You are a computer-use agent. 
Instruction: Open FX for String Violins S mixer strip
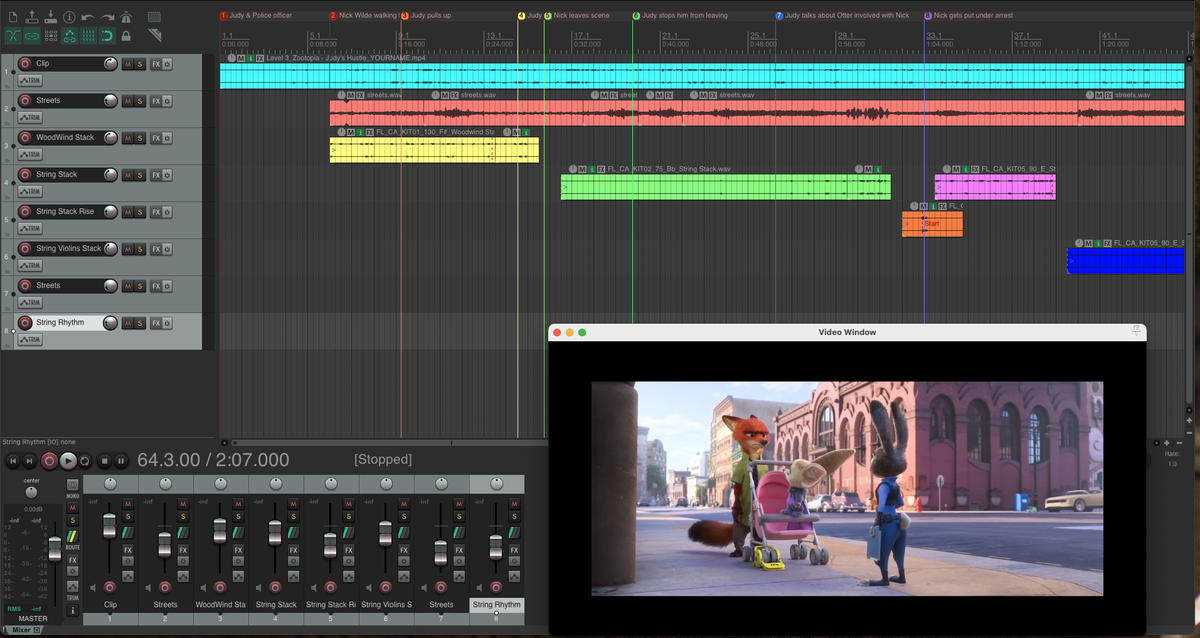point(403,550)
